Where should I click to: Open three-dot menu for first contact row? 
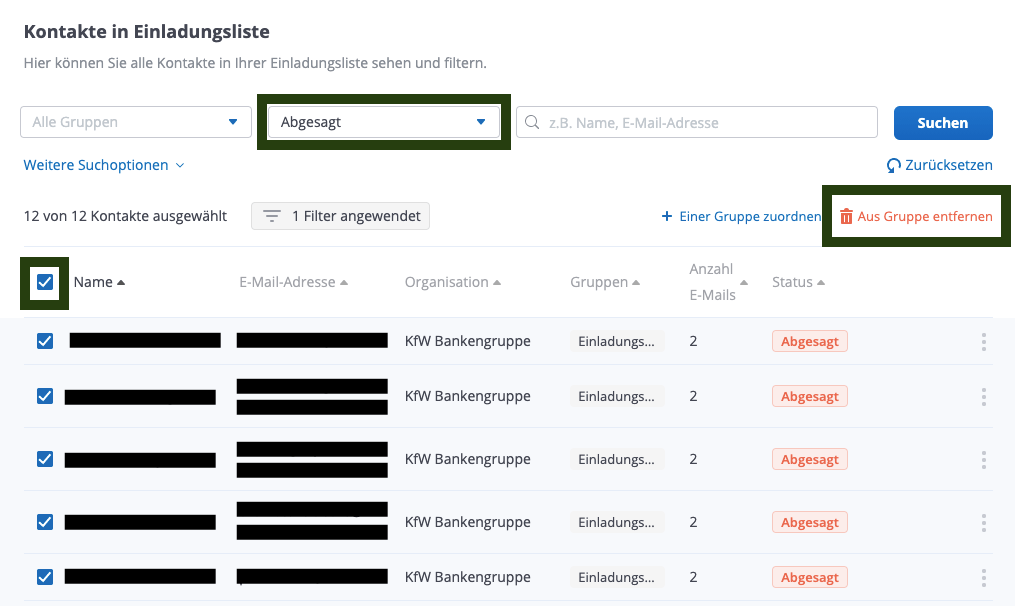tap(984, 342)
